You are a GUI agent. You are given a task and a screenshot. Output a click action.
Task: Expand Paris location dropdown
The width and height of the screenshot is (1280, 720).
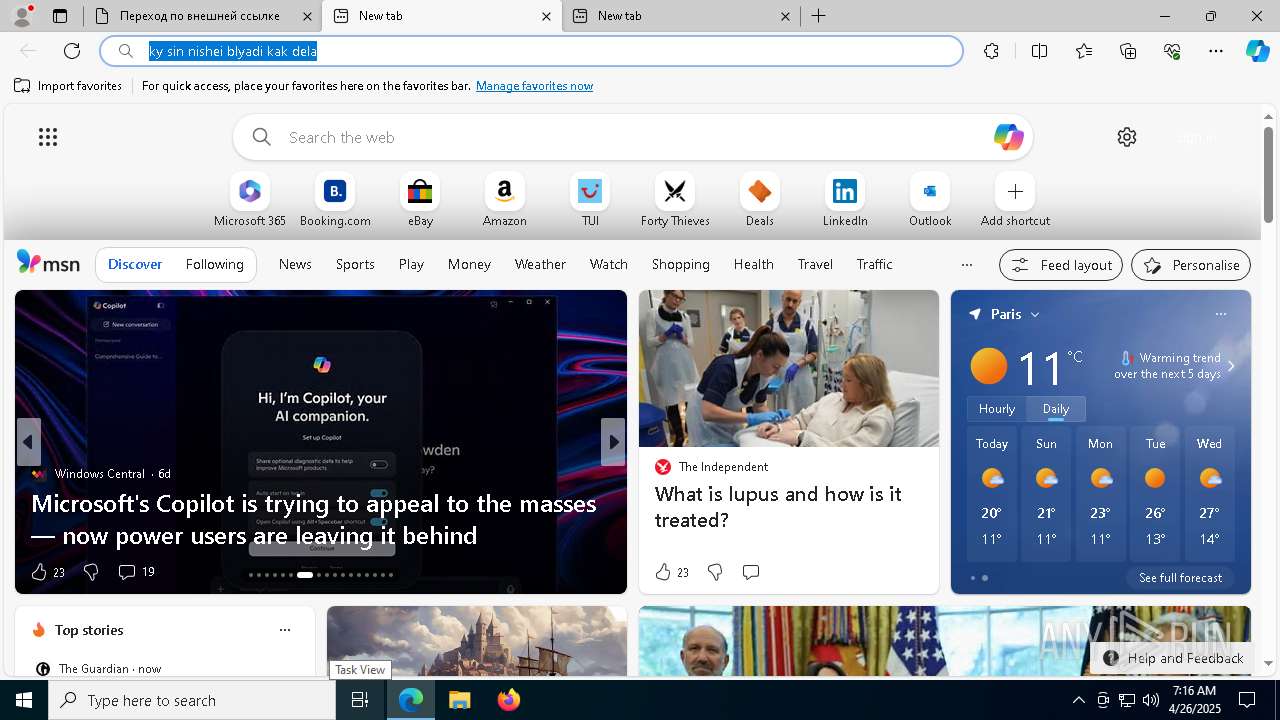pyautogui.click(x=1035, y=314)
